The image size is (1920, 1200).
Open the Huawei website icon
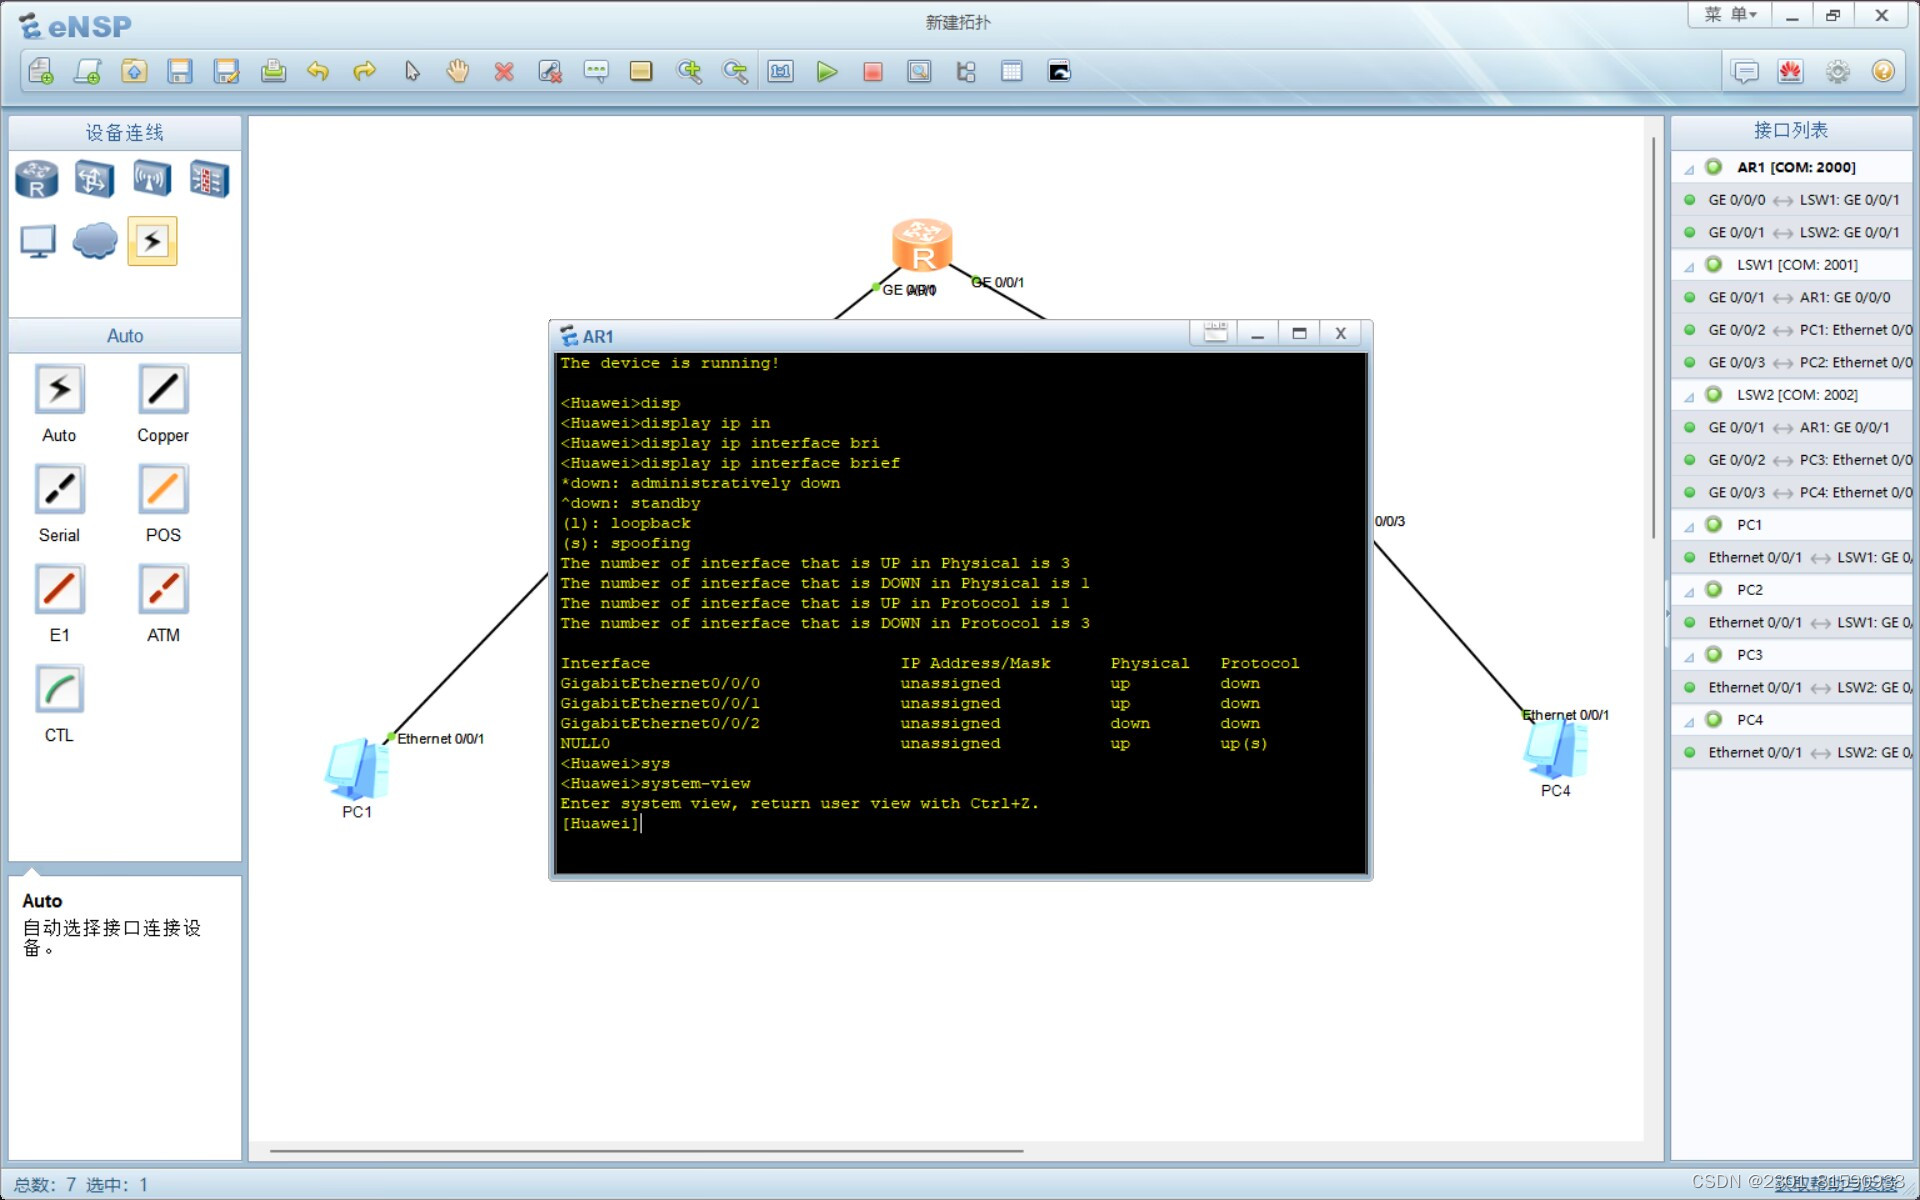pyautogui.click(x=1790, y=71)
